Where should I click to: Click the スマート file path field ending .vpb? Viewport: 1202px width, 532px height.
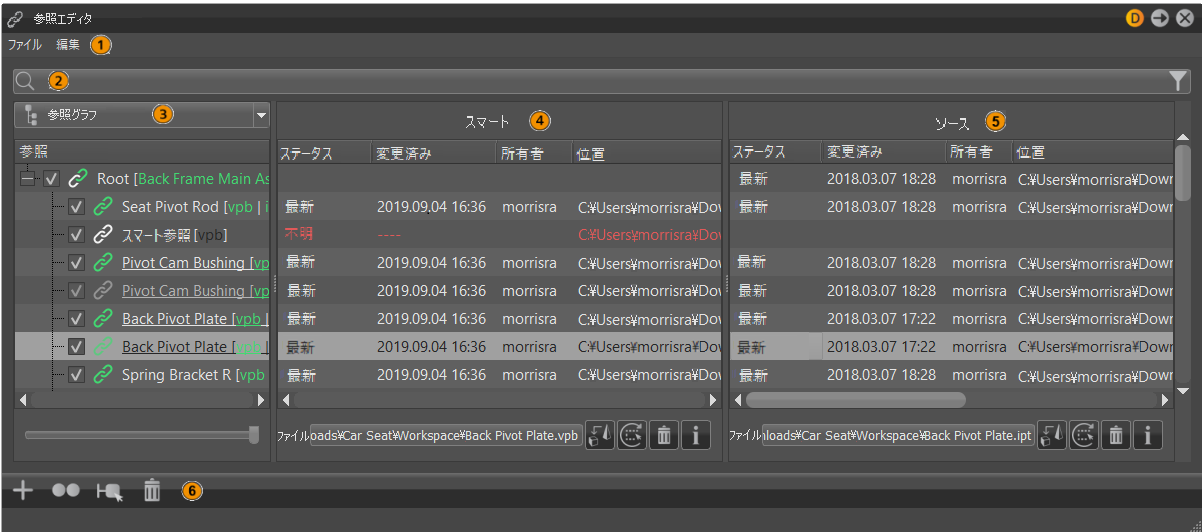click(x=446, y=437)
